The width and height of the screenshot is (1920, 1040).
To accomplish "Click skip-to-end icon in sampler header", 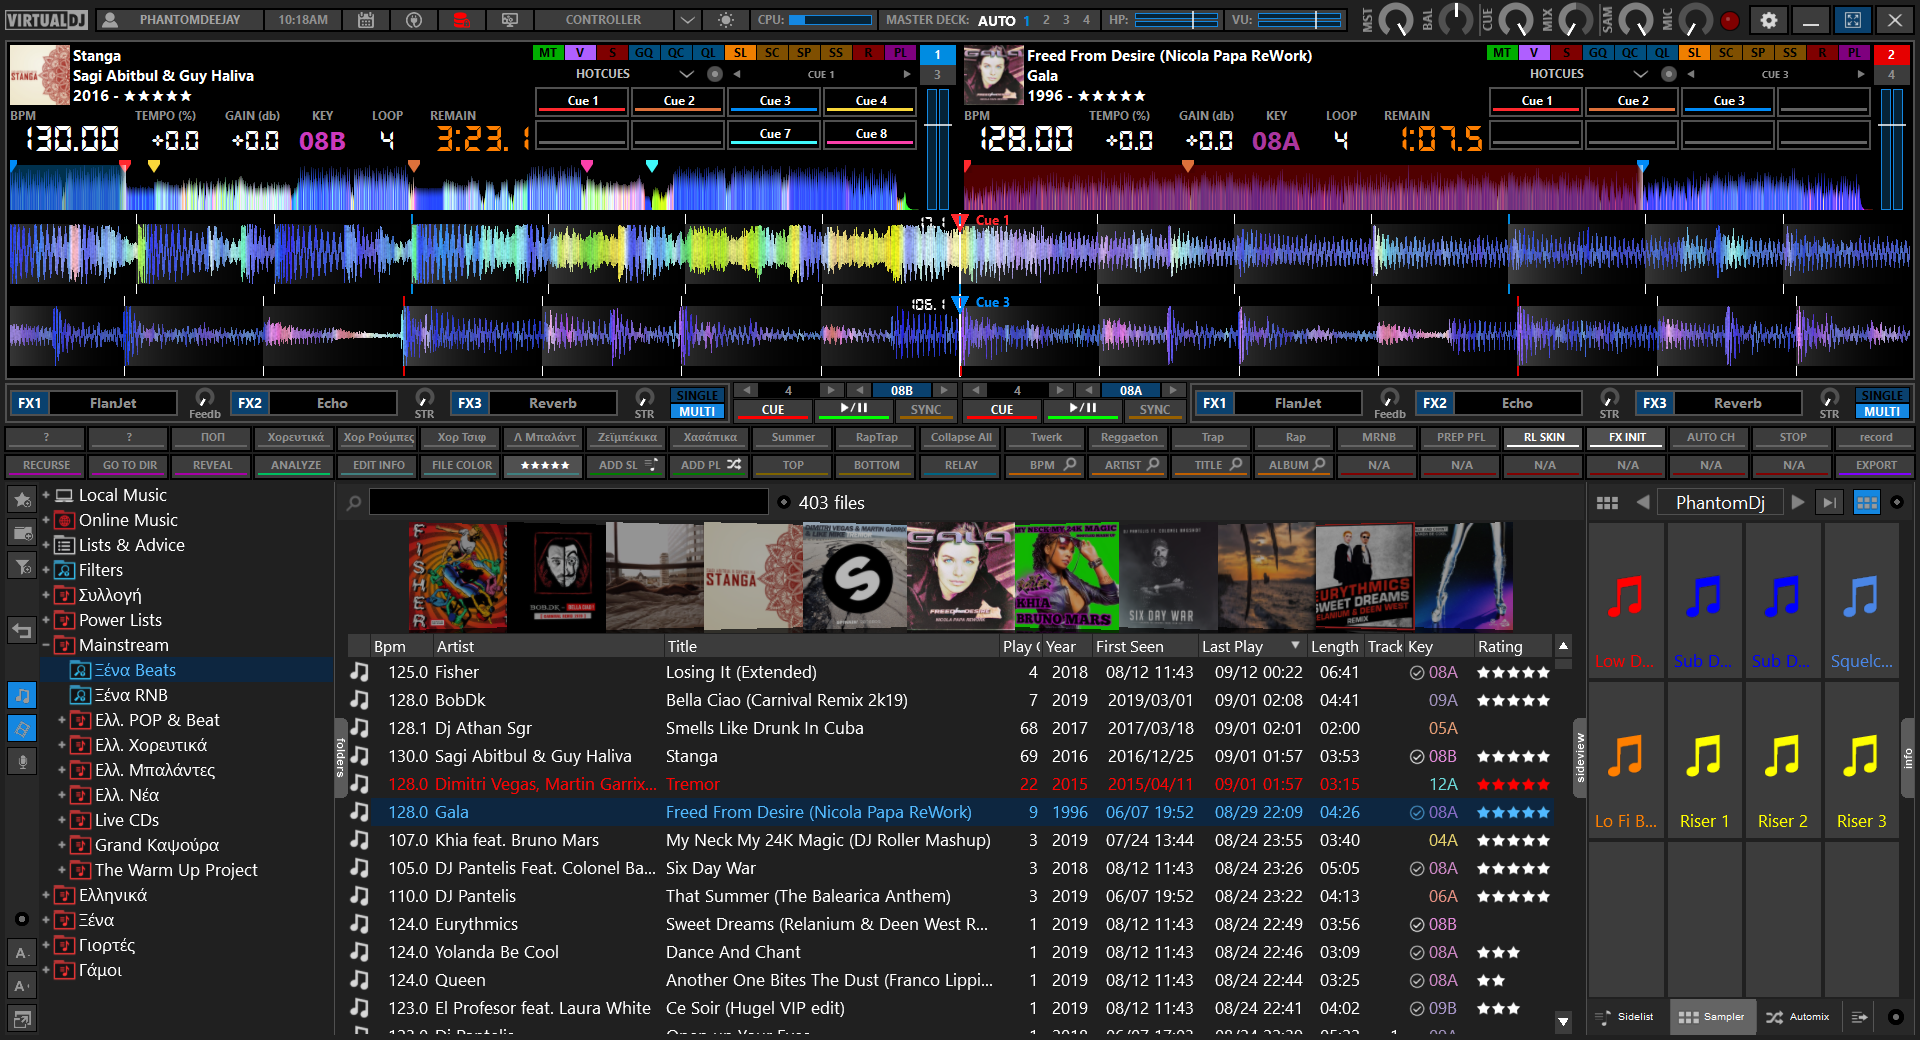I will pyautogui.click(x=1829, y=502).
